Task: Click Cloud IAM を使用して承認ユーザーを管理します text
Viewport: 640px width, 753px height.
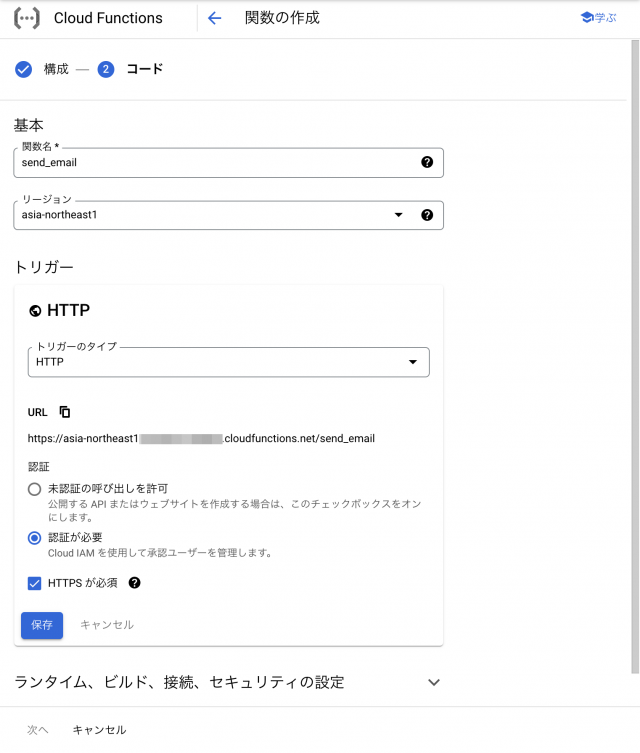Action: (x=160, y=553)
